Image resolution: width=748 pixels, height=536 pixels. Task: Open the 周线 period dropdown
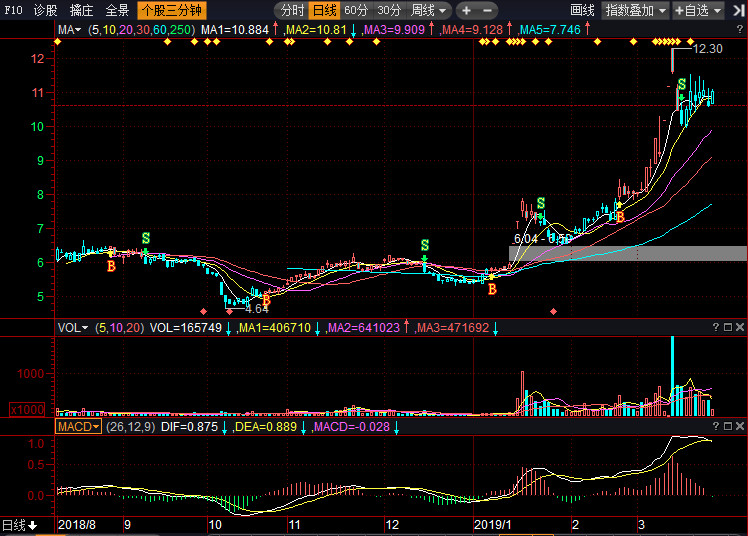click(x=428, y=10)
